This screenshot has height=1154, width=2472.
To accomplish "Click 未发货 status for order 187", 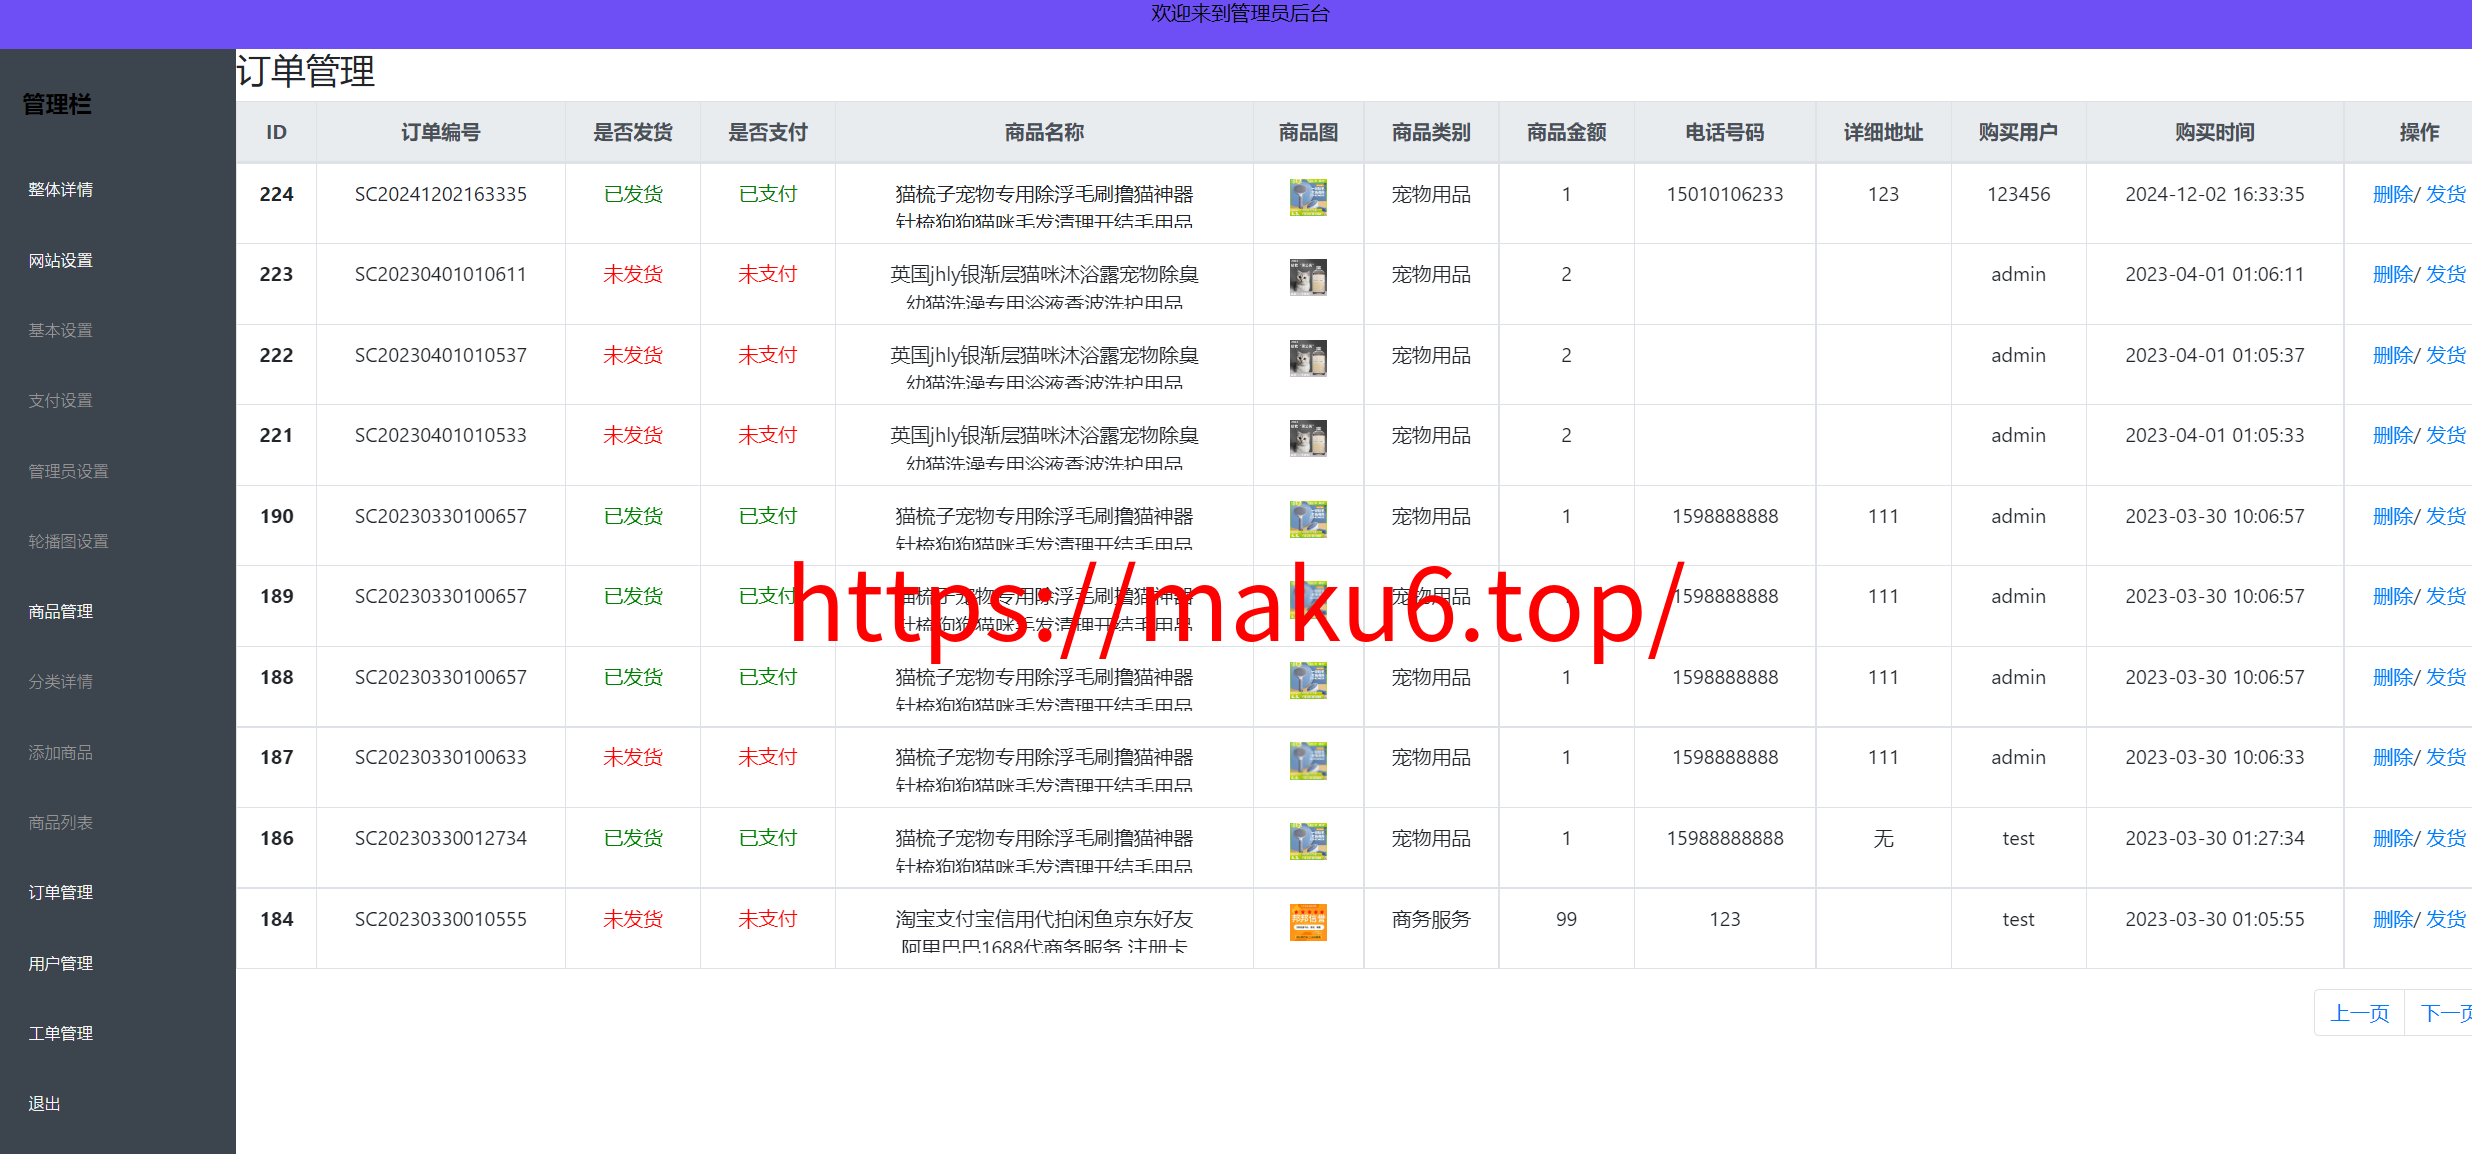I will pos(632,757).
